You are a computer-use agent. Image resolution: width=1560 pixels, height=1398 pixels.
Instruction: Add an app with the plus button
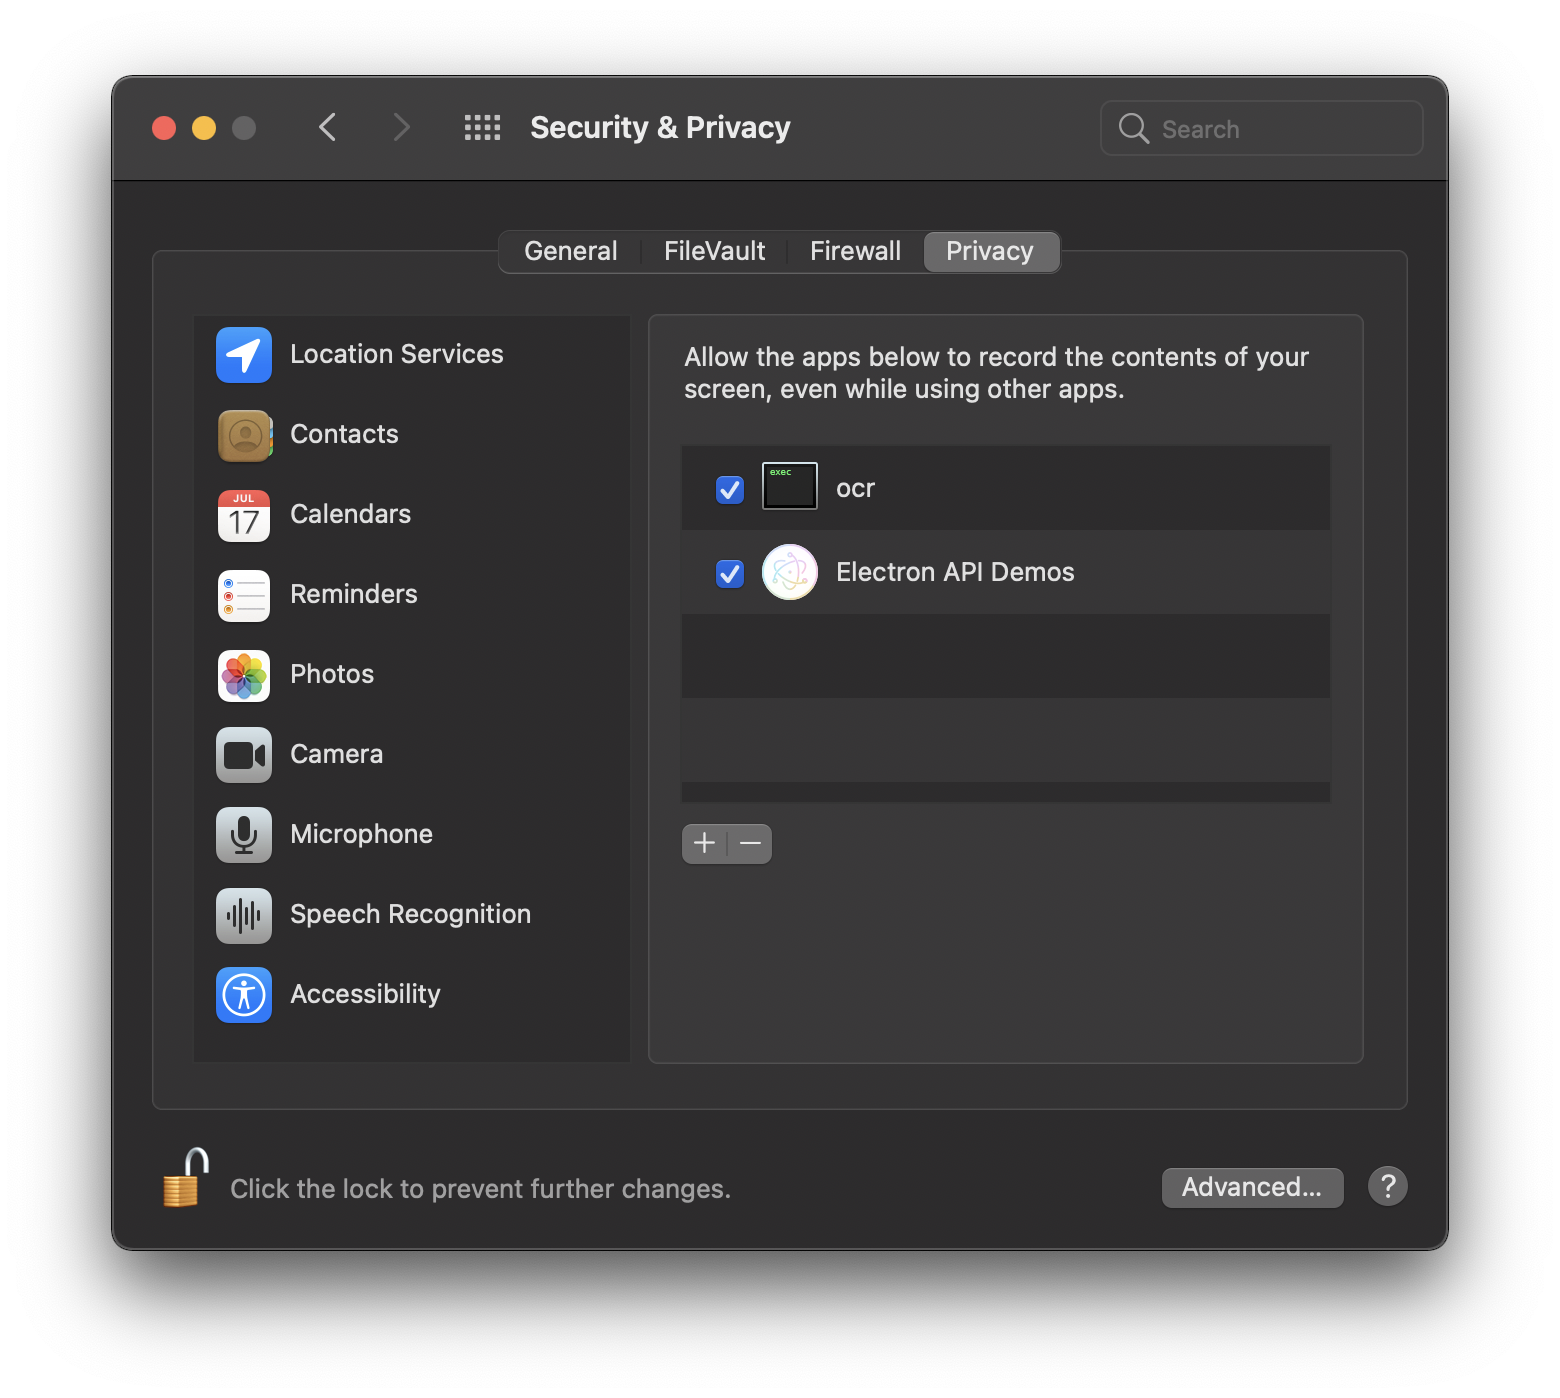click(704, 843)
